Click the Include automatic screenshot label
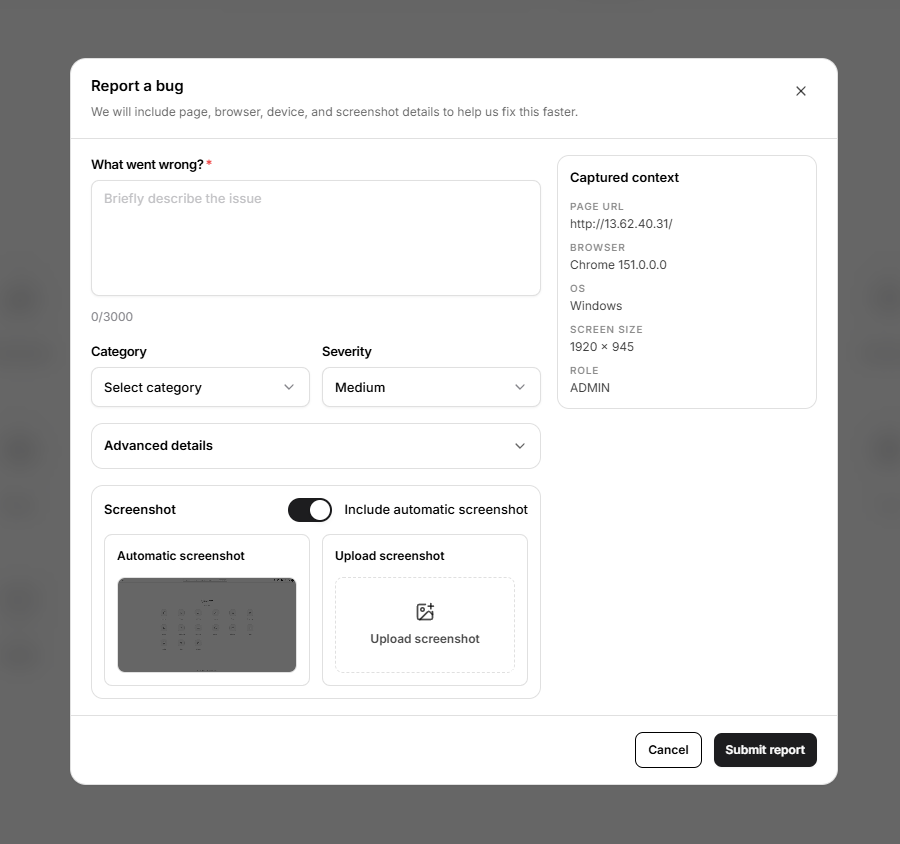Image resolution: width=900 pixels, height=844 pixels. tap(436, 510)
